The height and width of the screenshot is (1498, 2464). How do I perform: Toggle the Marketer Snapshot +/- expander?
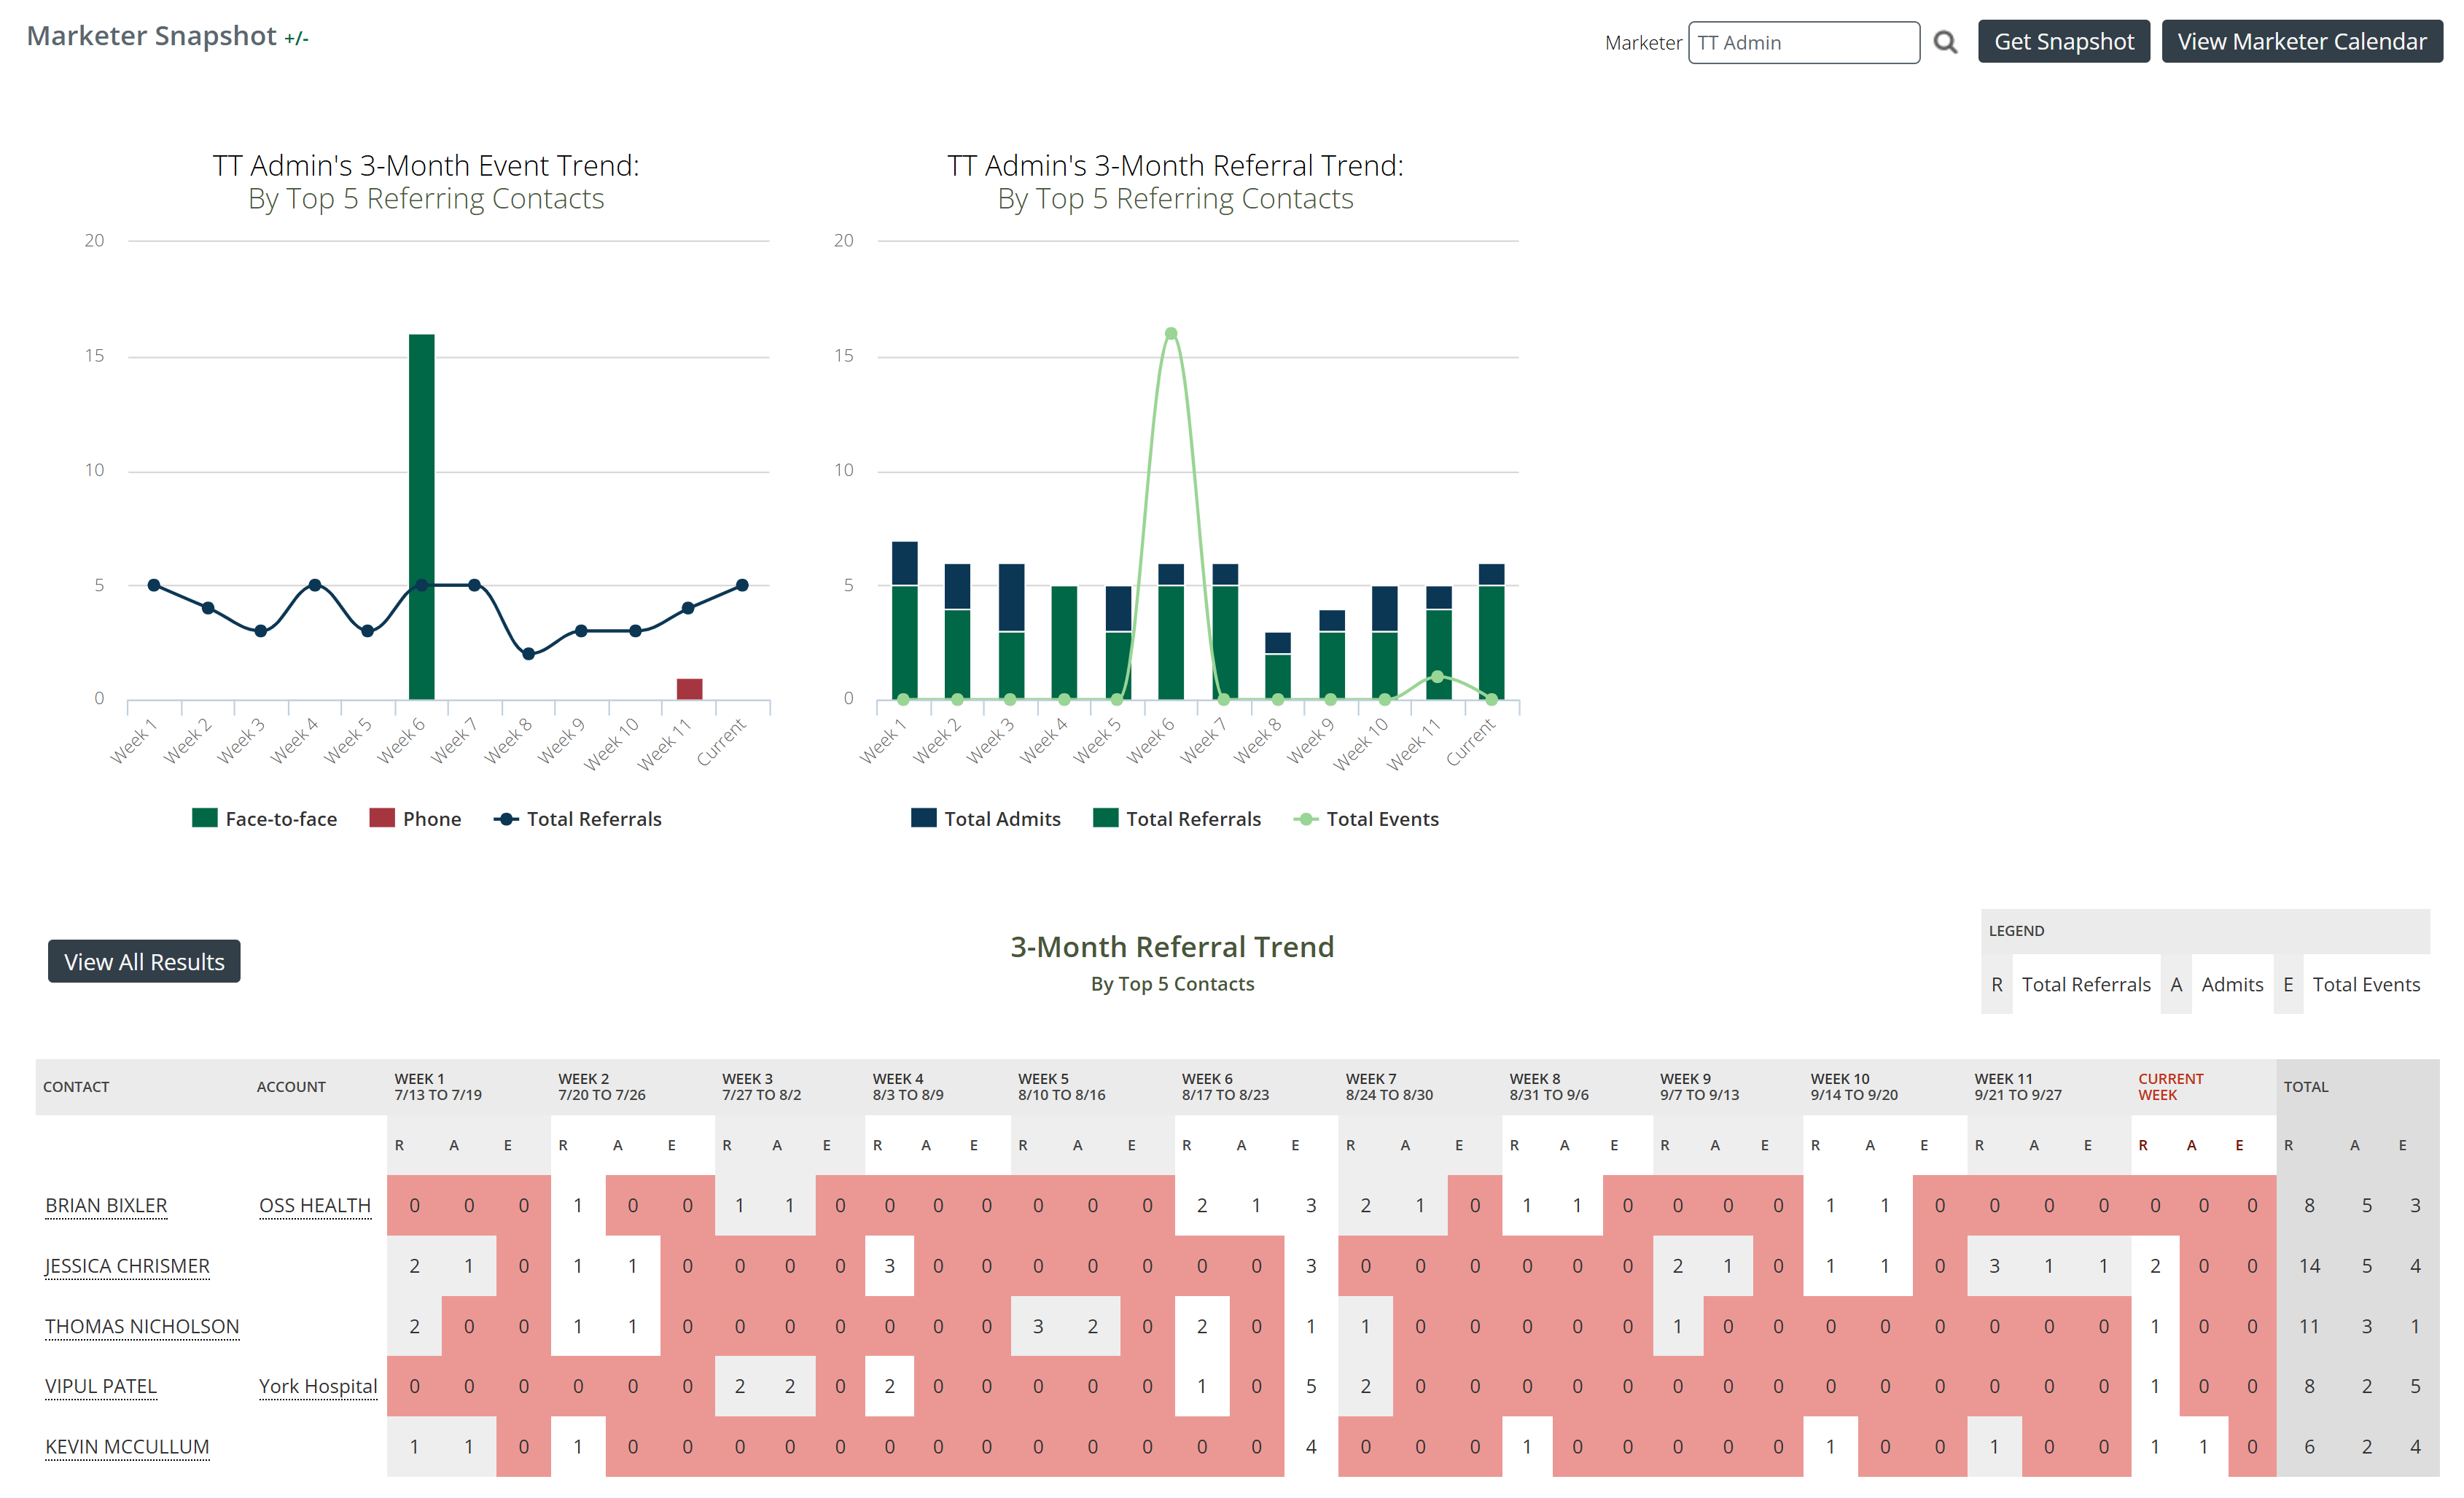click(x=296, y=38)
